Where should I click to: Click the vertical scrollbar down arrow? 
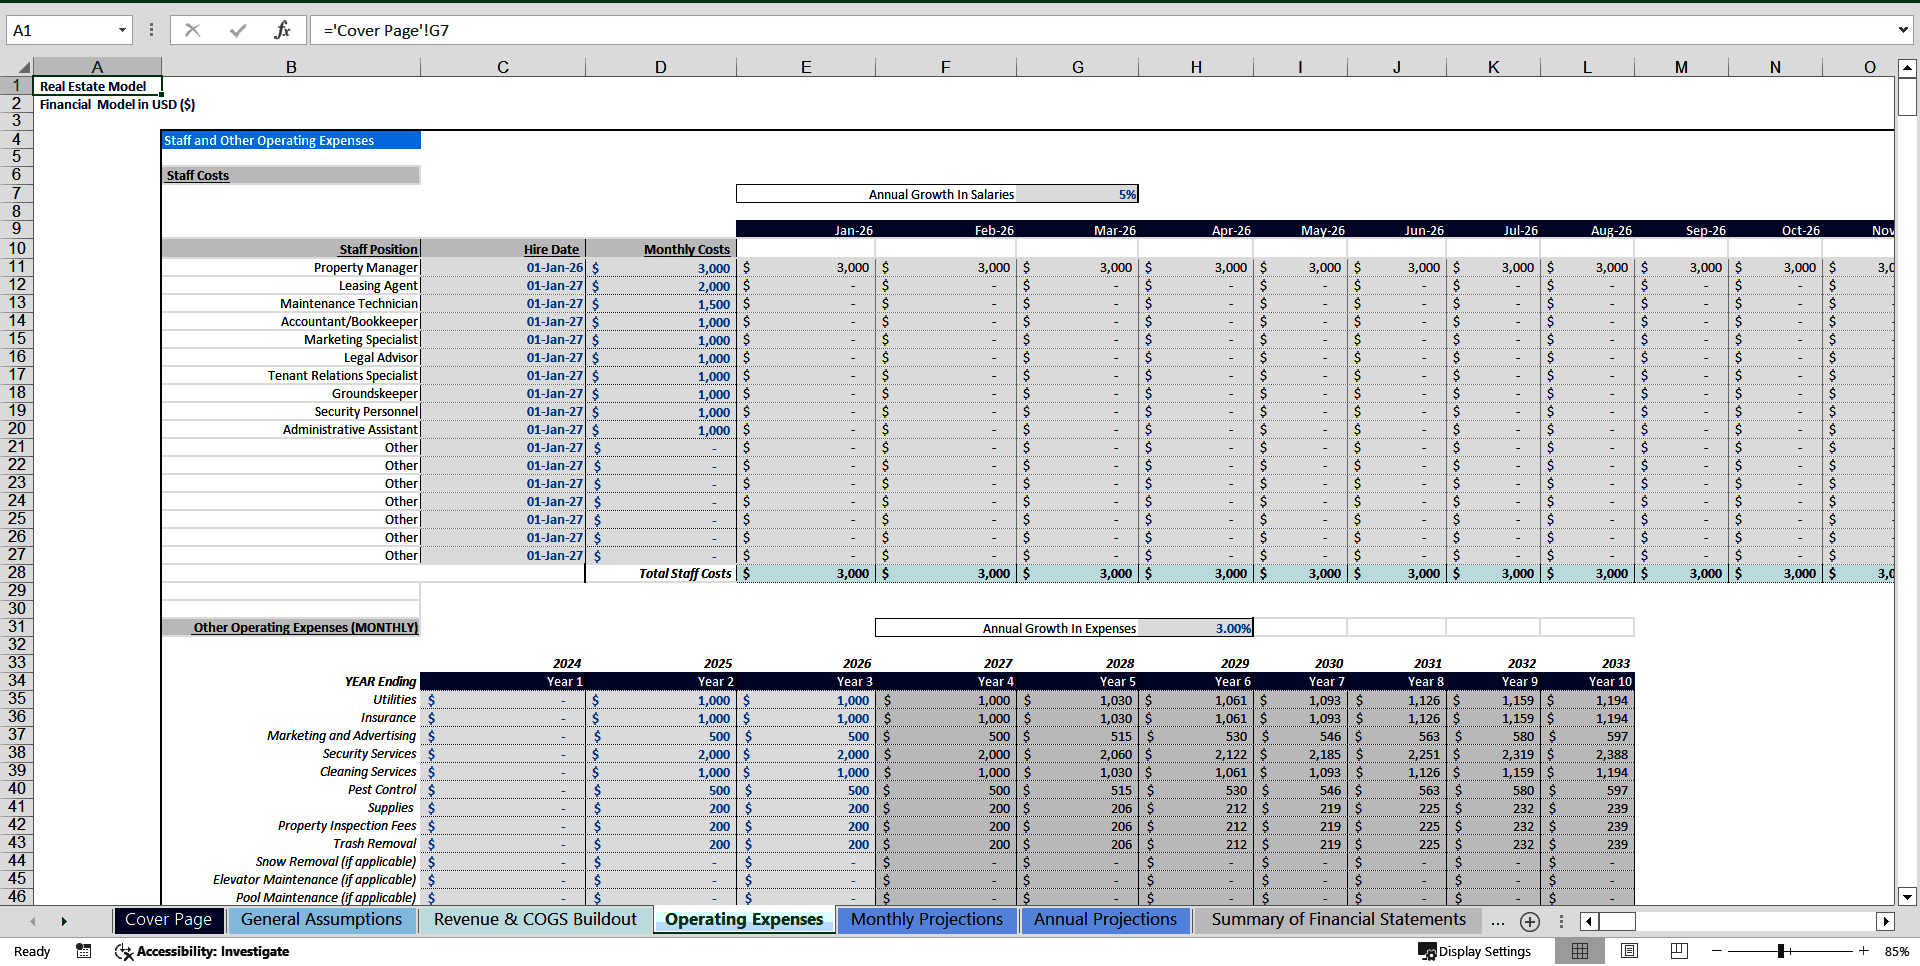[x=1907, y=897]
